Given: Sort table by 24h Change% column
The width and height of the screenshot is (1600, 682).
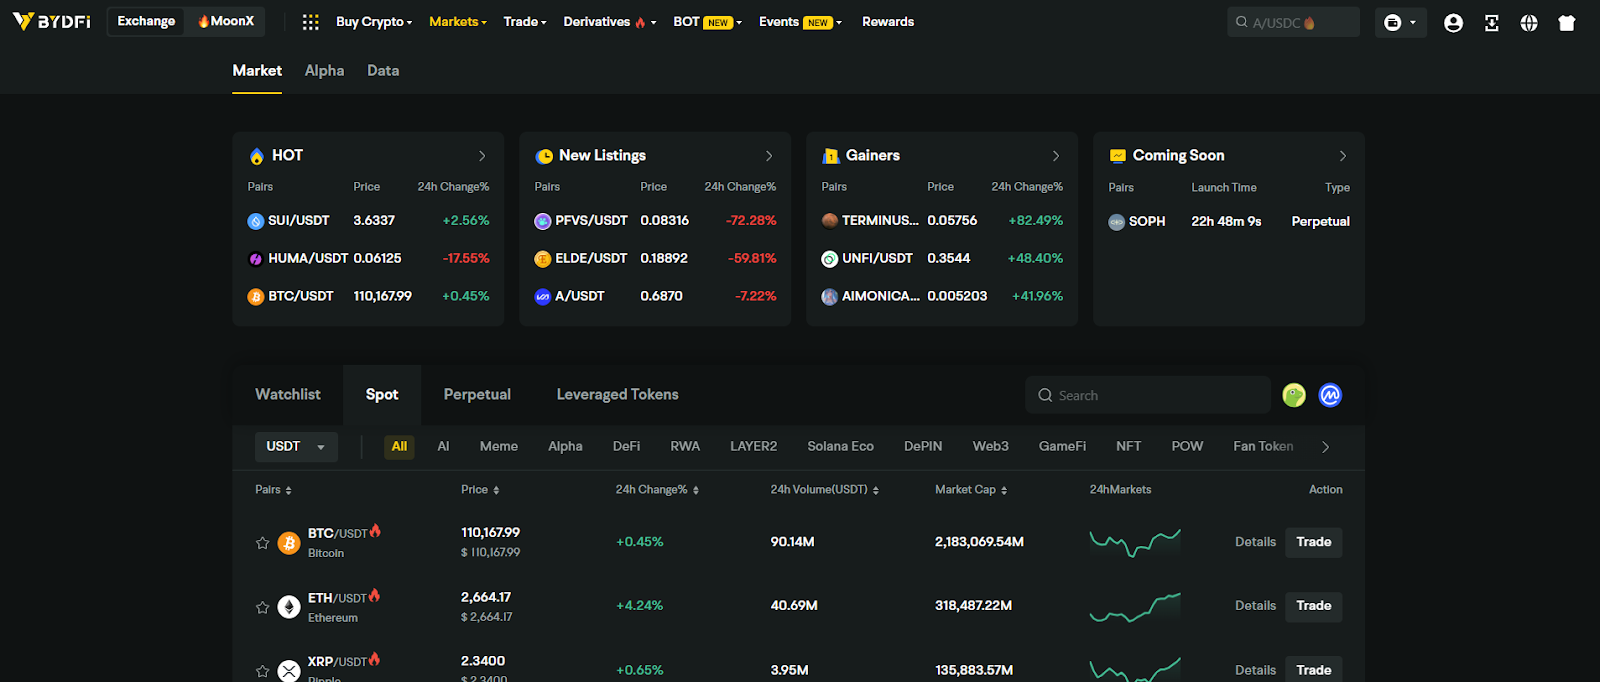Looking at the screenshot, I should coord(657,490).
